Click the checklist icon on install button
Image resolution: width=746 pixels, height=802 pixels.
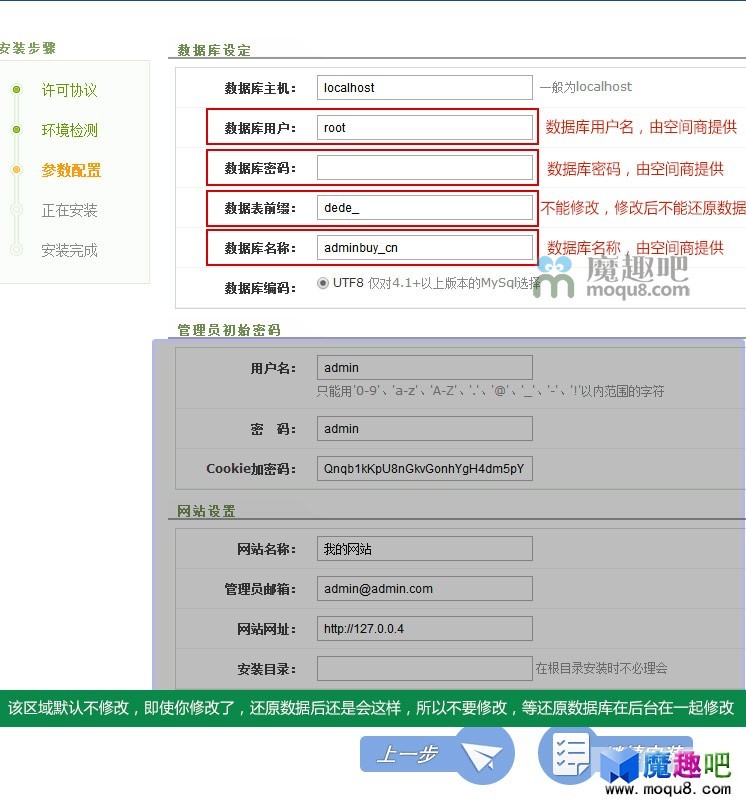coord(571,755)
